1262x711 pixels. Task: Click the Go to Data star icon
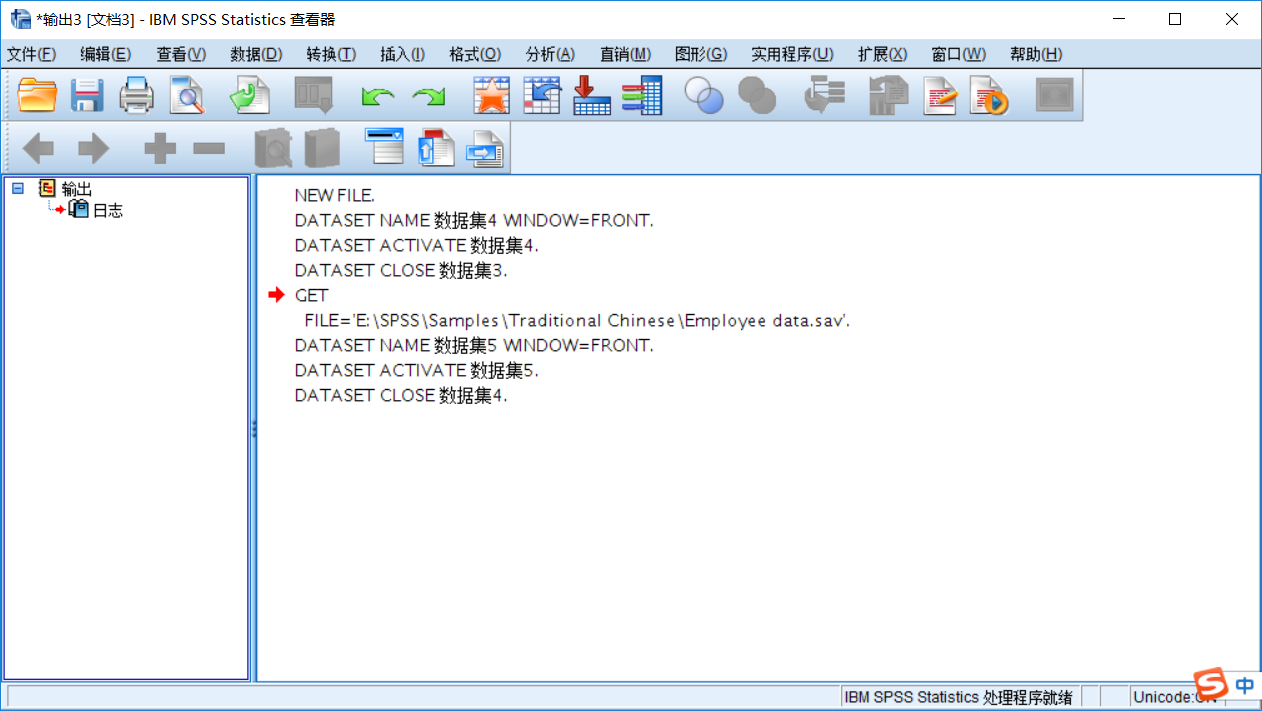[x=491, y=96]
